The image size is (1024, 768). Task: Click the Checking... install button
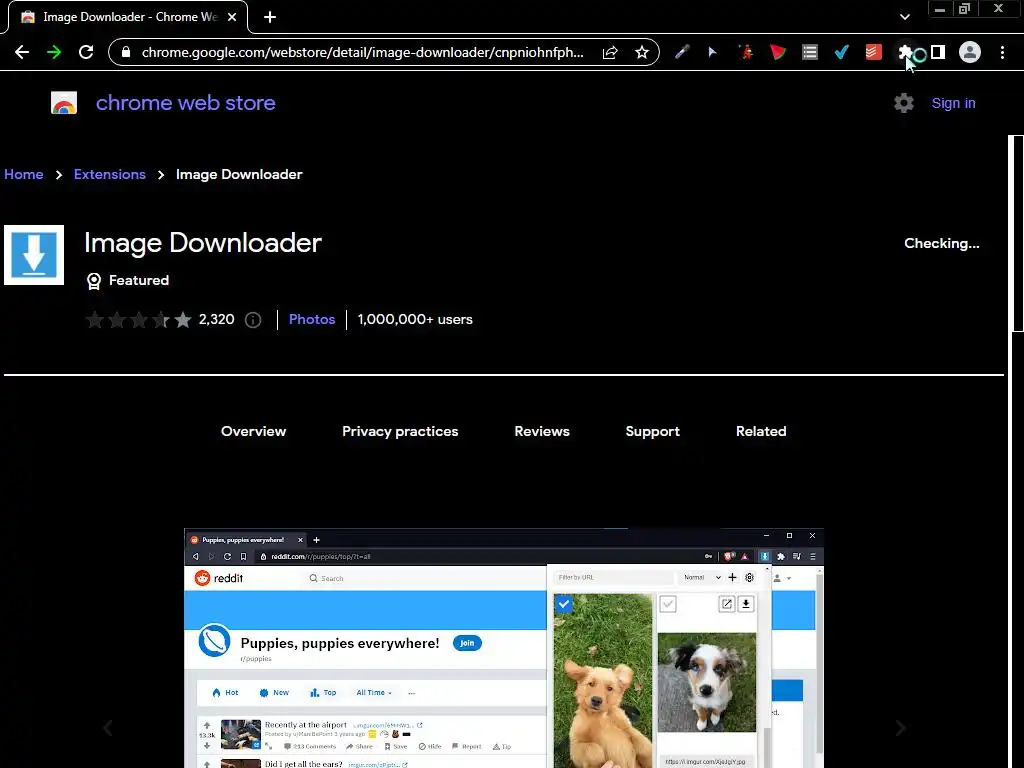click(942, 244)
